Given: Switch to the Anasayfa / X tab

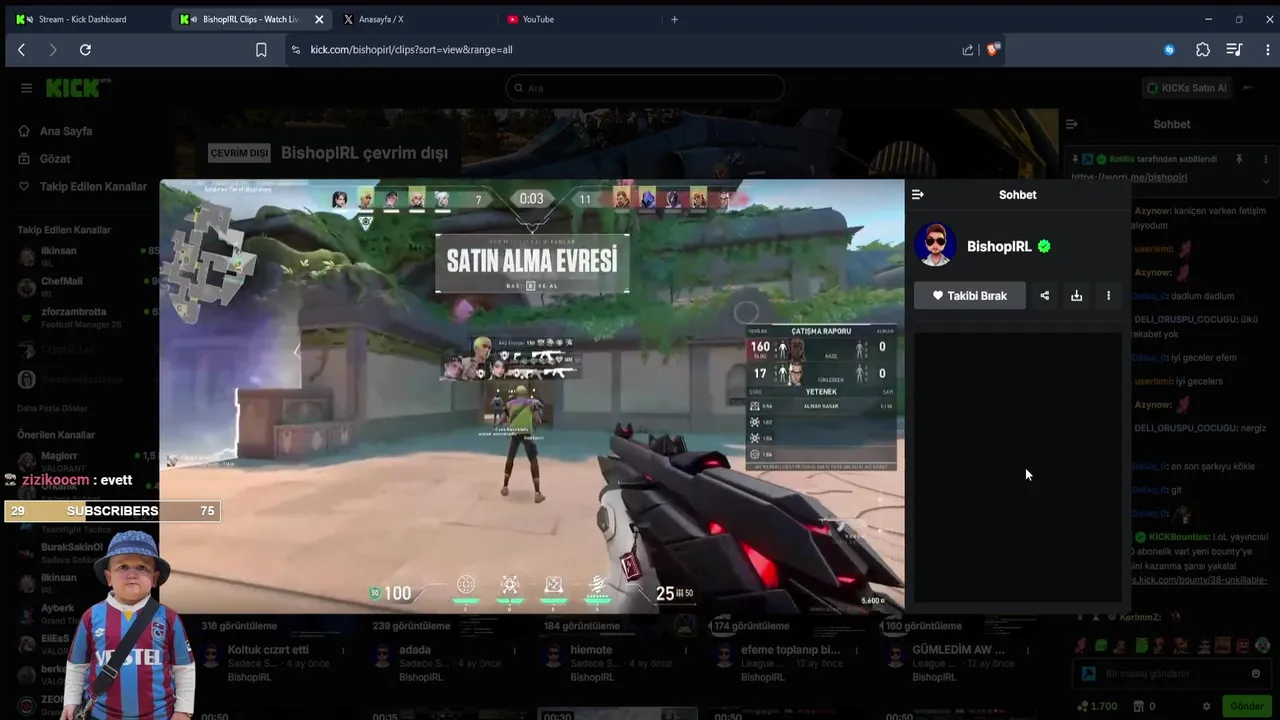Looking at the screenshot, I should pyautogui.click(x=380, y=19).
